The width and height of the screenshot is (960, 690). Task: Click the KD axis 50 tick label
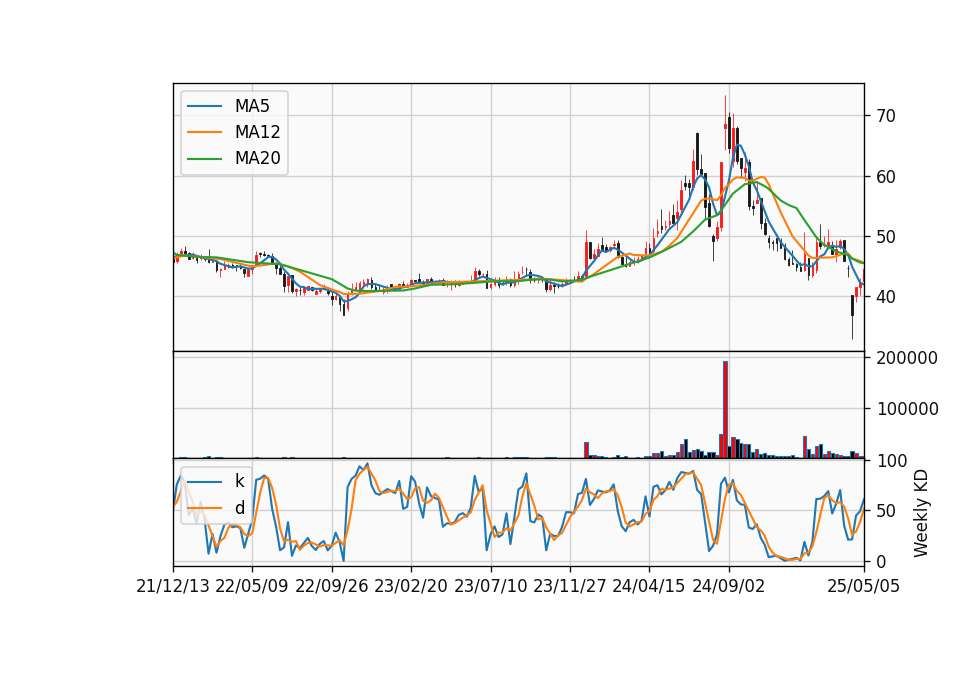tap(886, 511)
